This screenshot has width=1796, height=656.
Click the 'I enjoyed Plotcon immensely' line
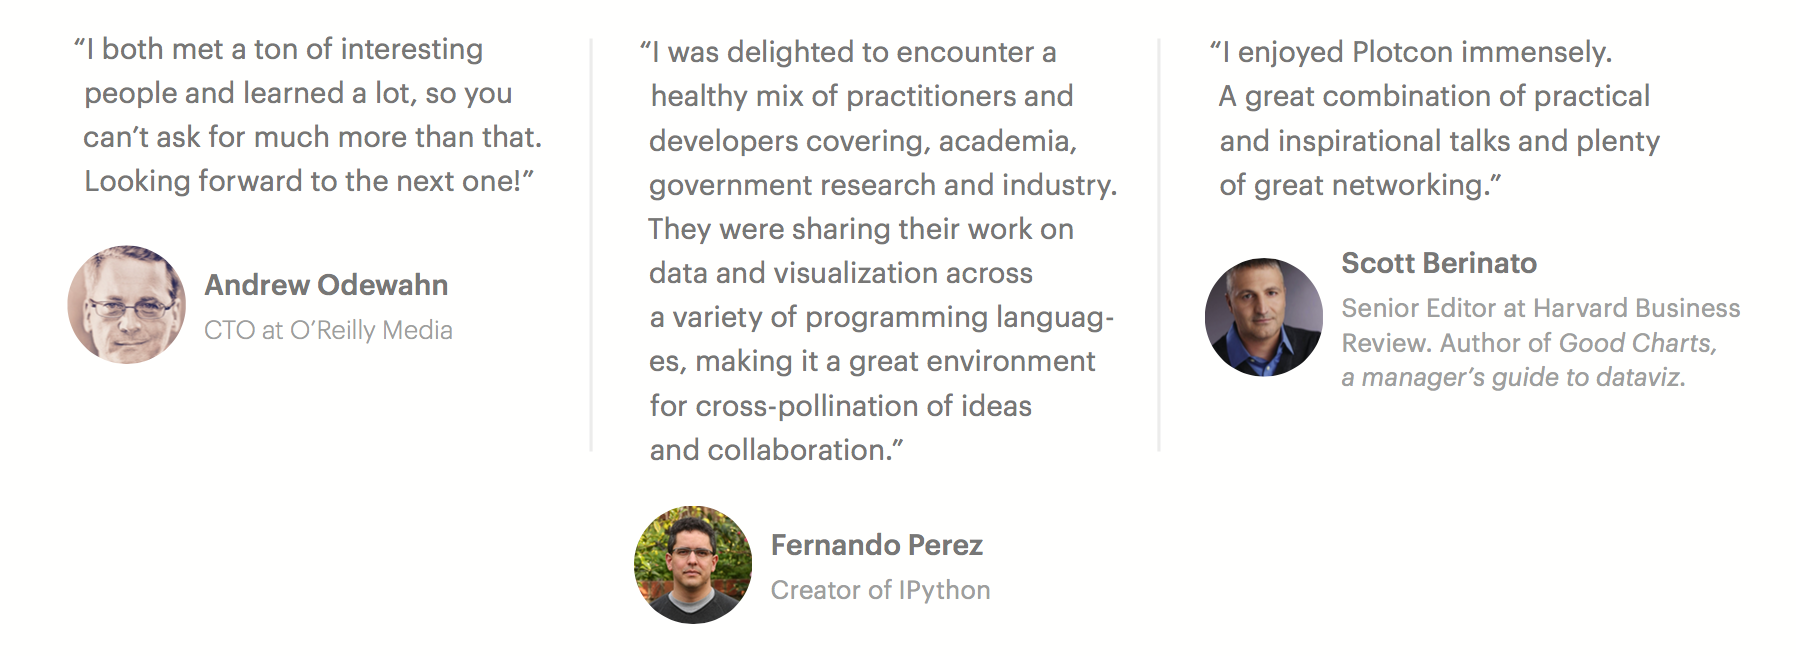(x=1411, y=52)
